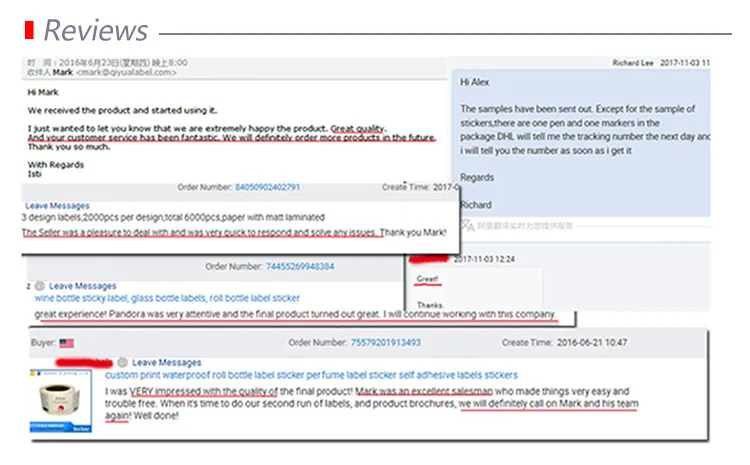Click the US flag icon beside Buyer

67,342
